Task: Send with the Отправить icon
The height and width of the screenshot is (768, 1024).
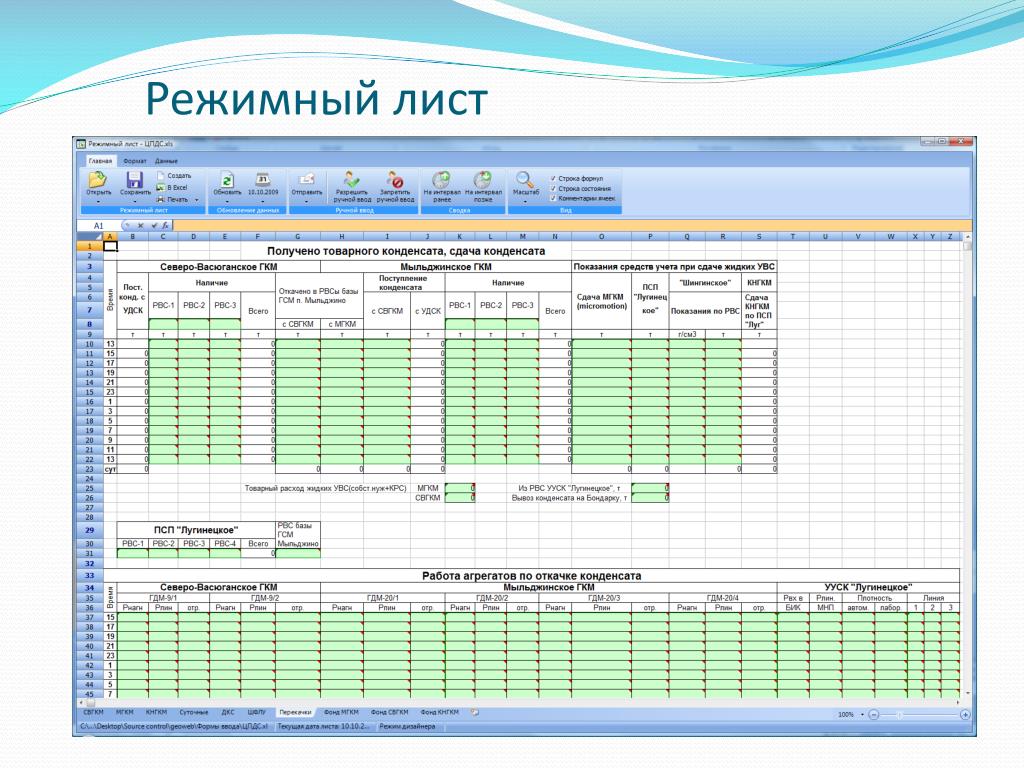Action: (x=307, y=180)
